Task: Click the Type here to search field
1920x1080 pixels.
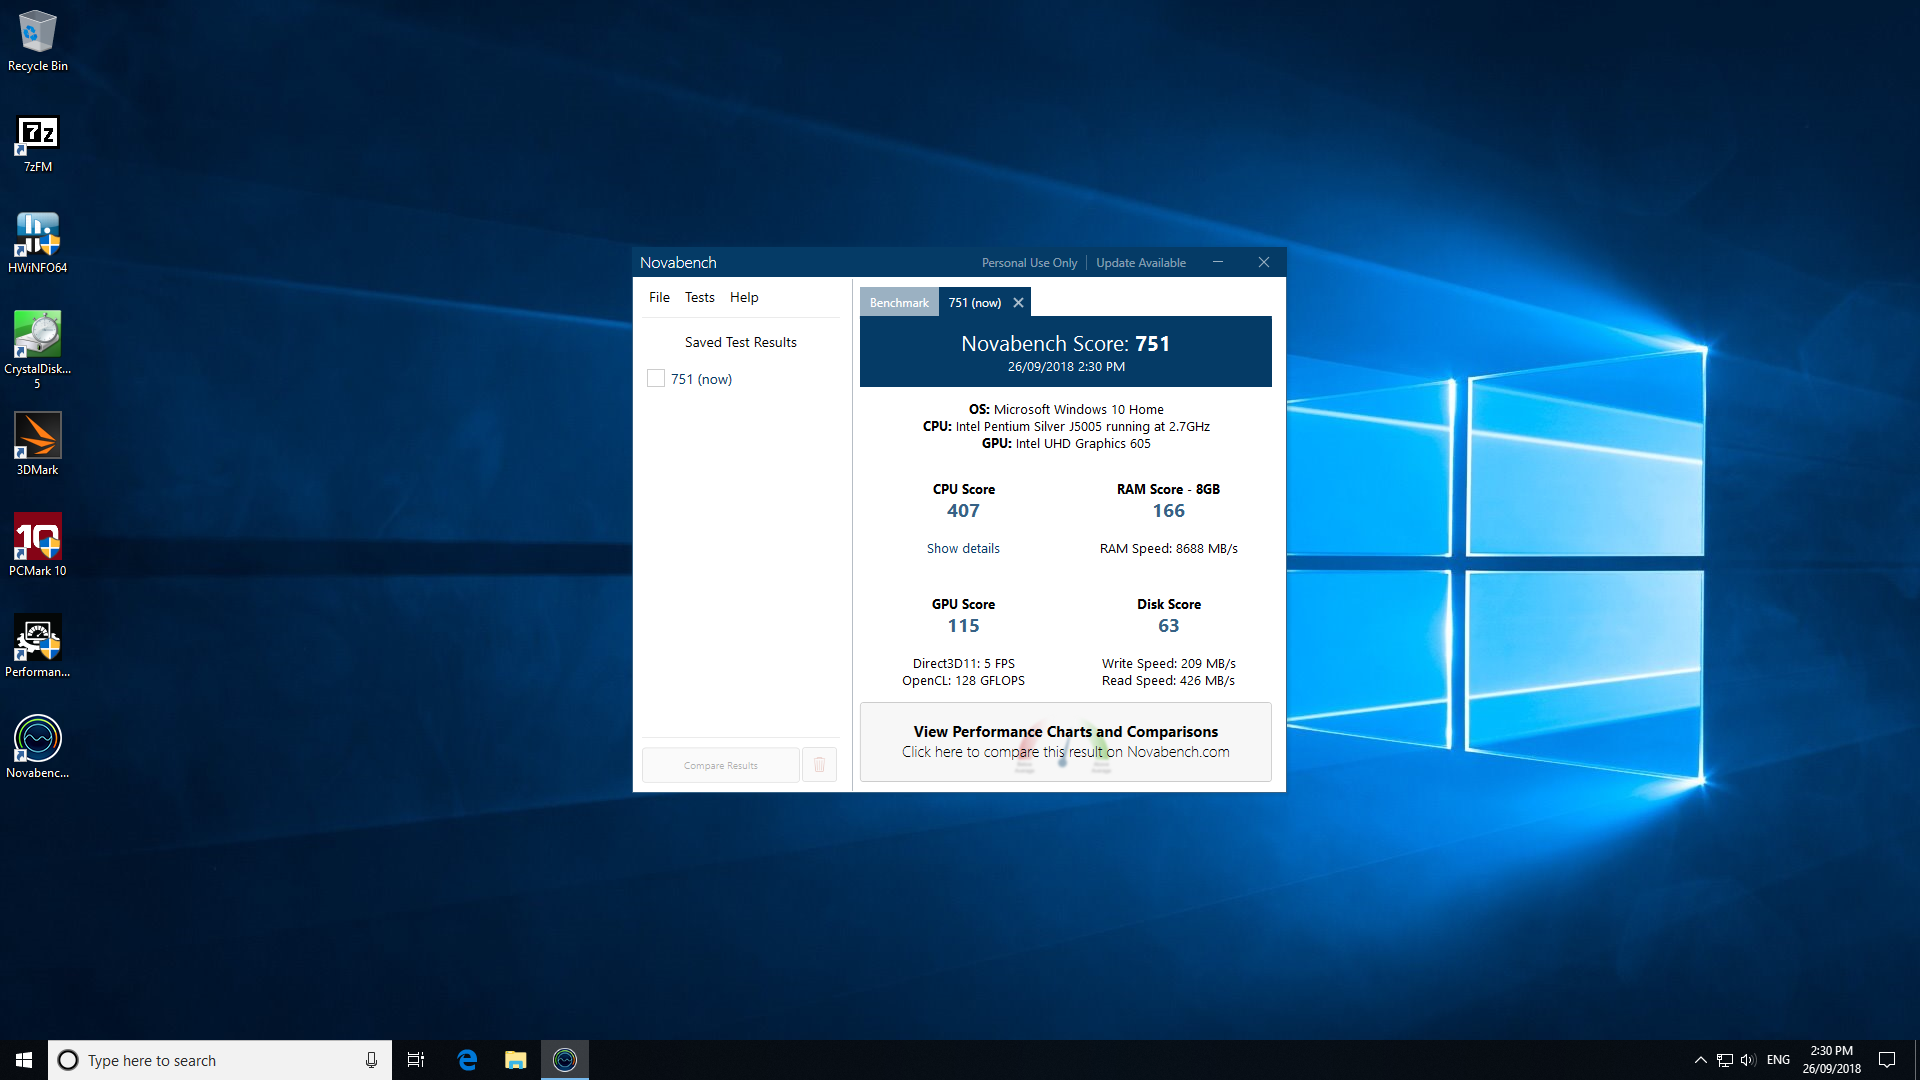Action: [x=220, y=1060]
